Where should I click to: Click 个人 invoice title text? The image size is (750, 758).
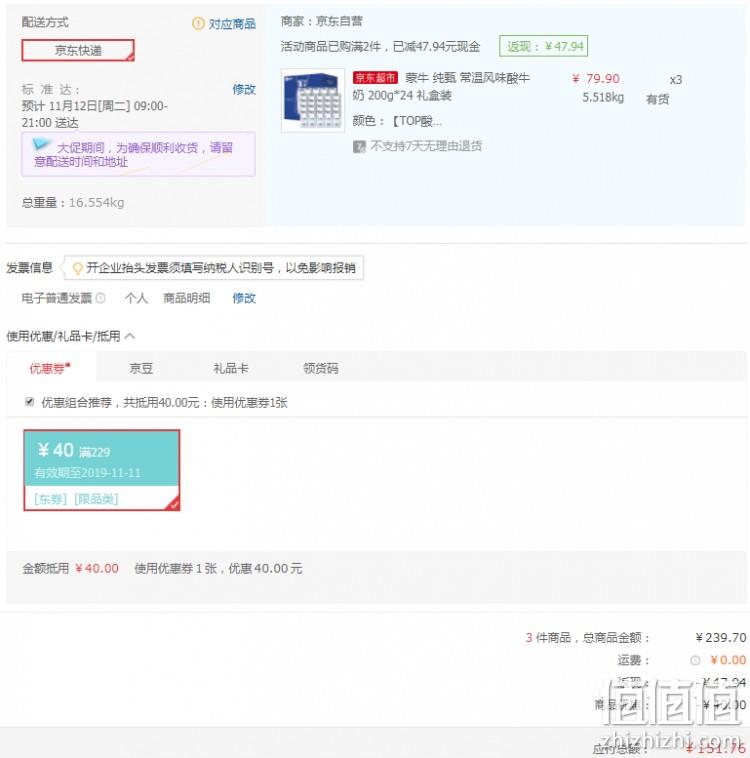tap(136, 298)
